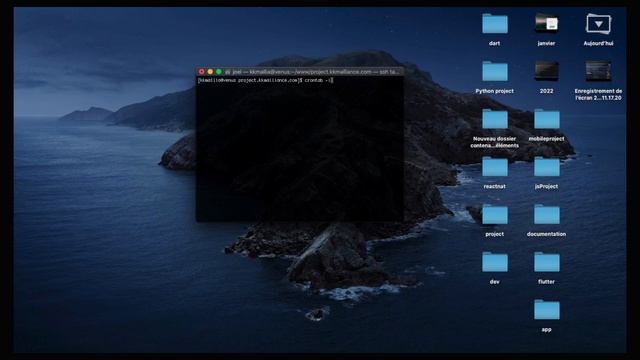This screenshot has height=360, width=640.
Task: Select the Nouveau dossier contenant éléments folder
Action: tap(495, 119)
